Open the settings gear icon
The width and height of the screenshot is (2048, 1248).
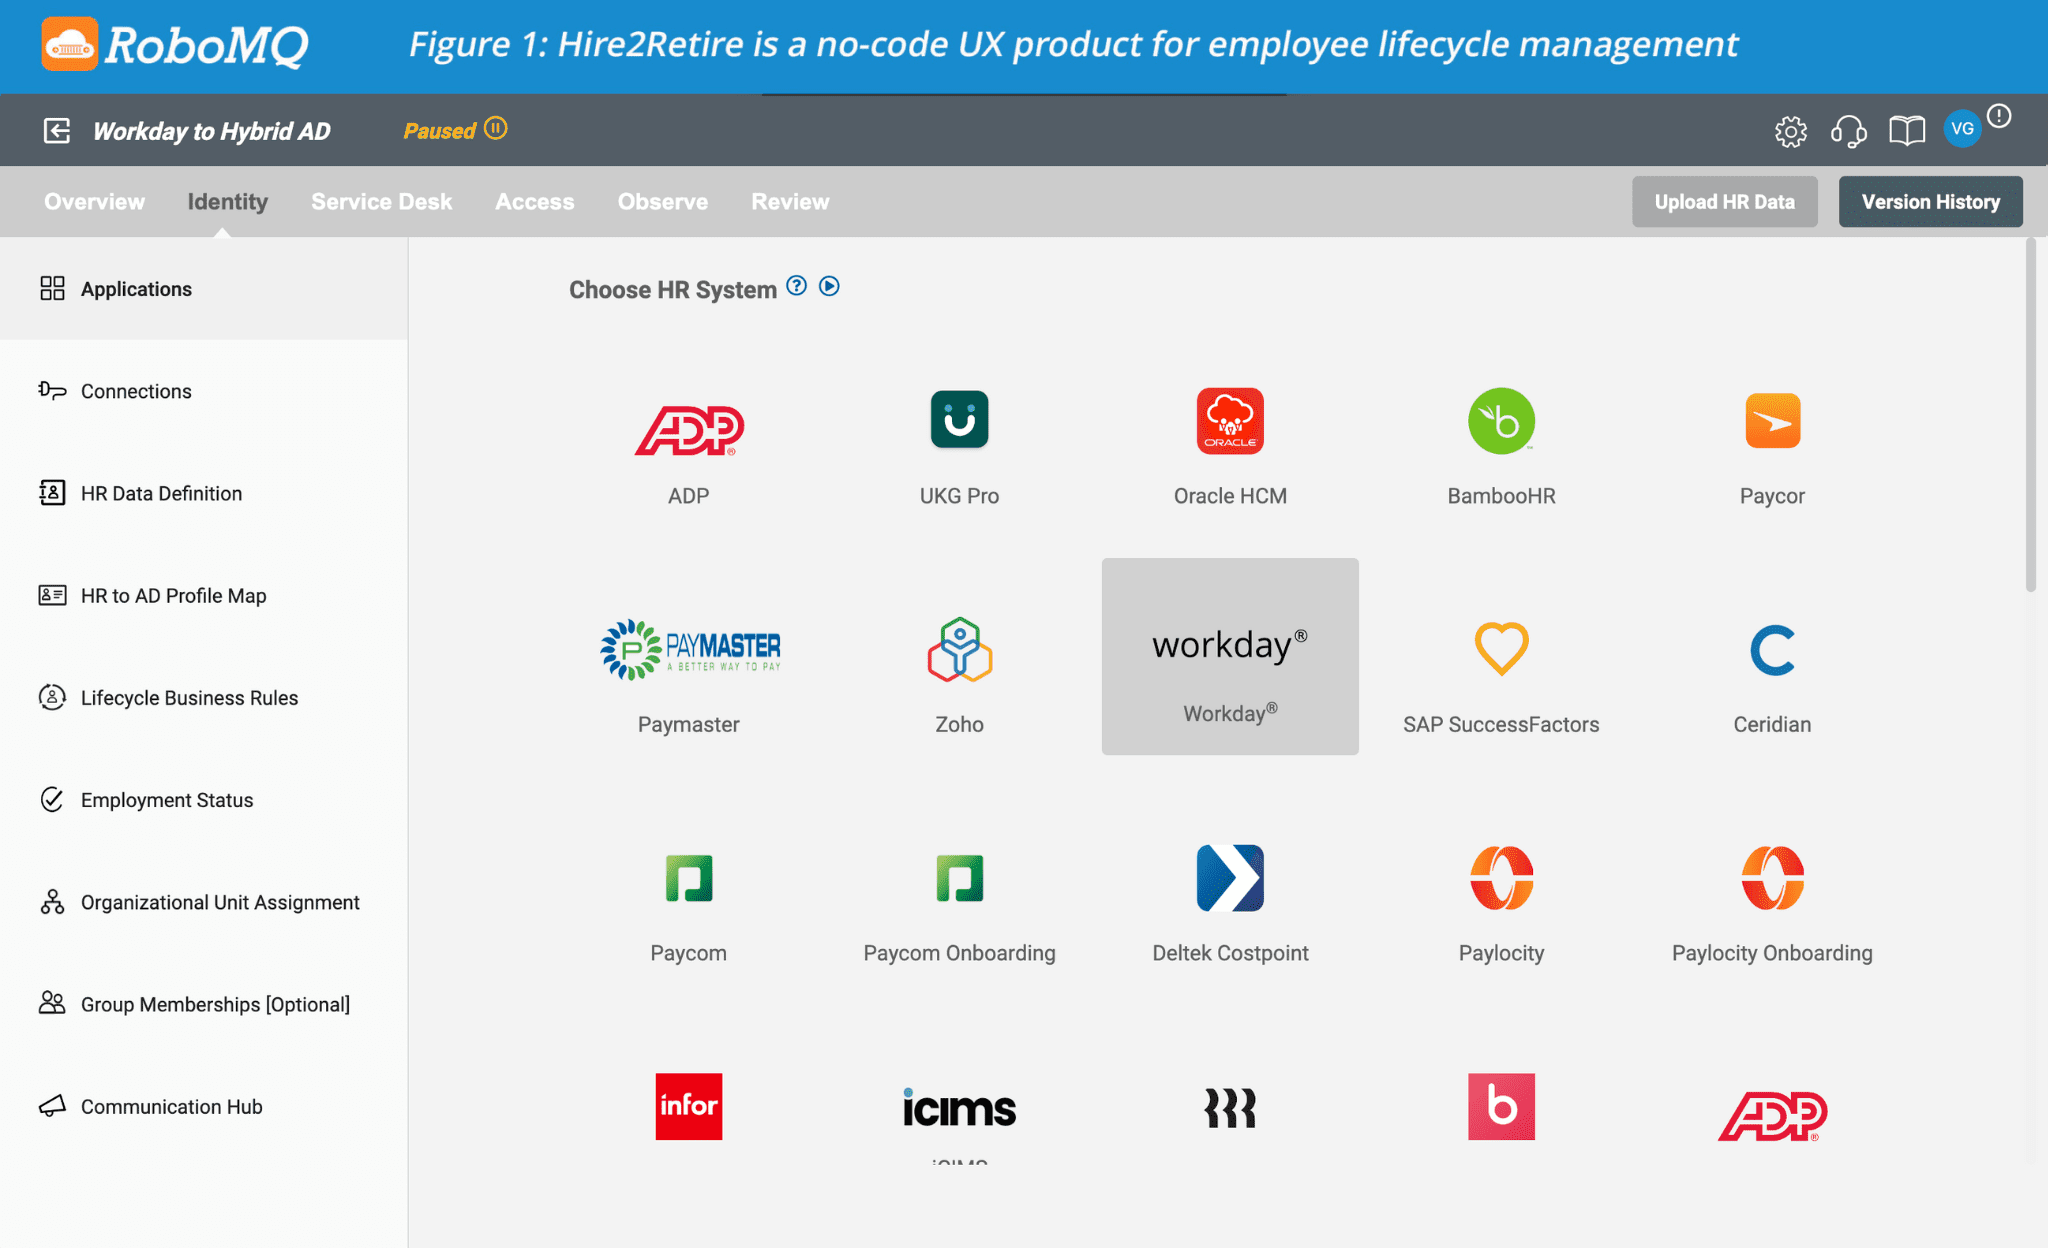pyautogui.click(x=1791, y=131)
